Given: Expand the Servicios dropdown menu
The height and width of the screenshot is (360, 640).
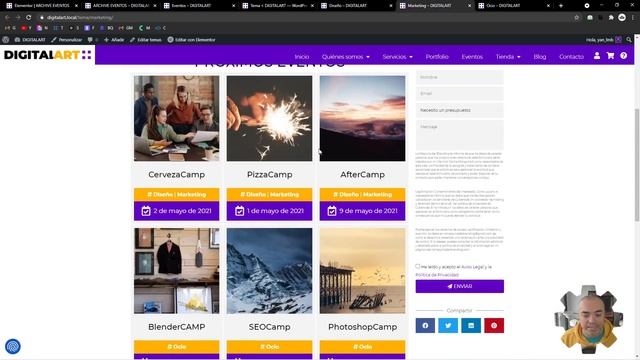Looking at the screenshot, I should pos(397,57).
